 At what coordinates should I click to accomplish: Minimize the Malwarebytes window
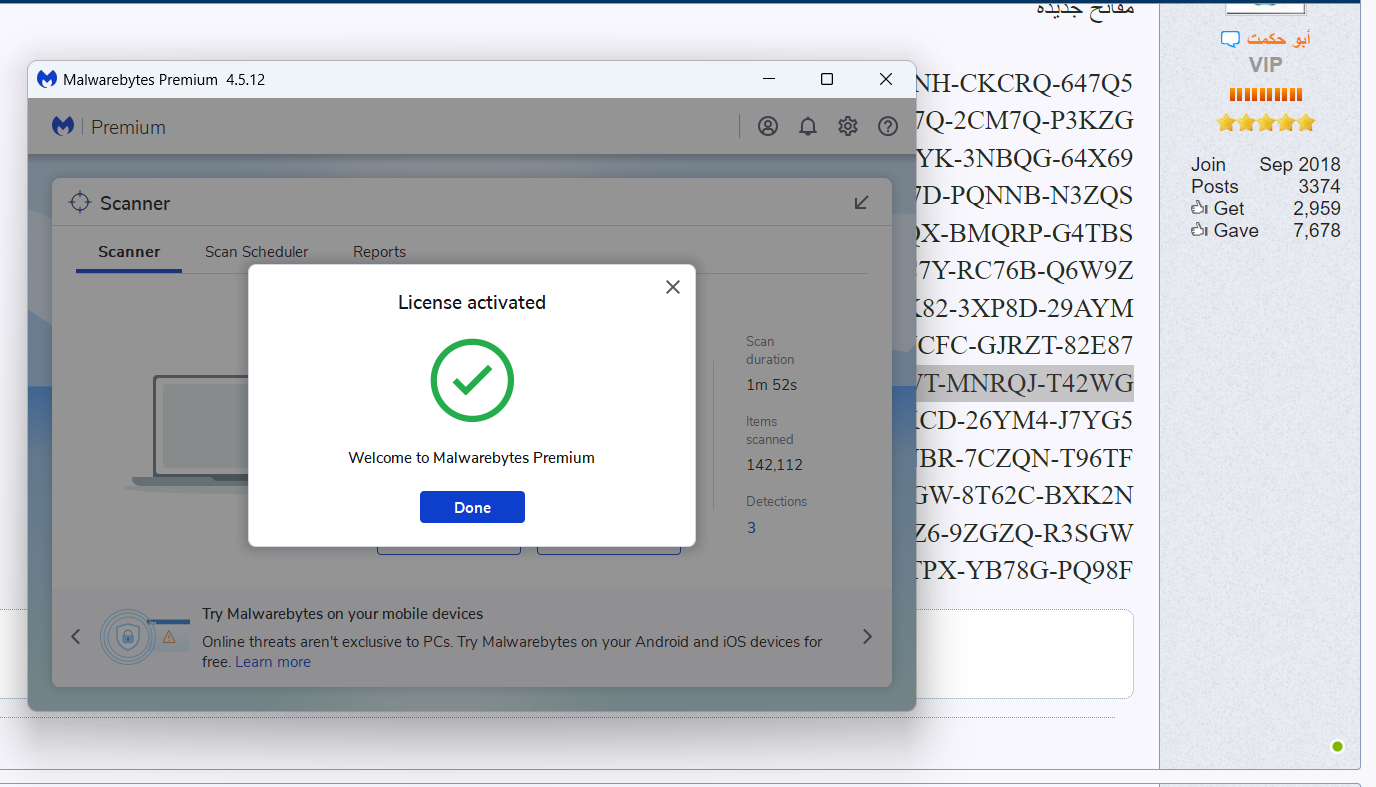(x=768, y=79)
